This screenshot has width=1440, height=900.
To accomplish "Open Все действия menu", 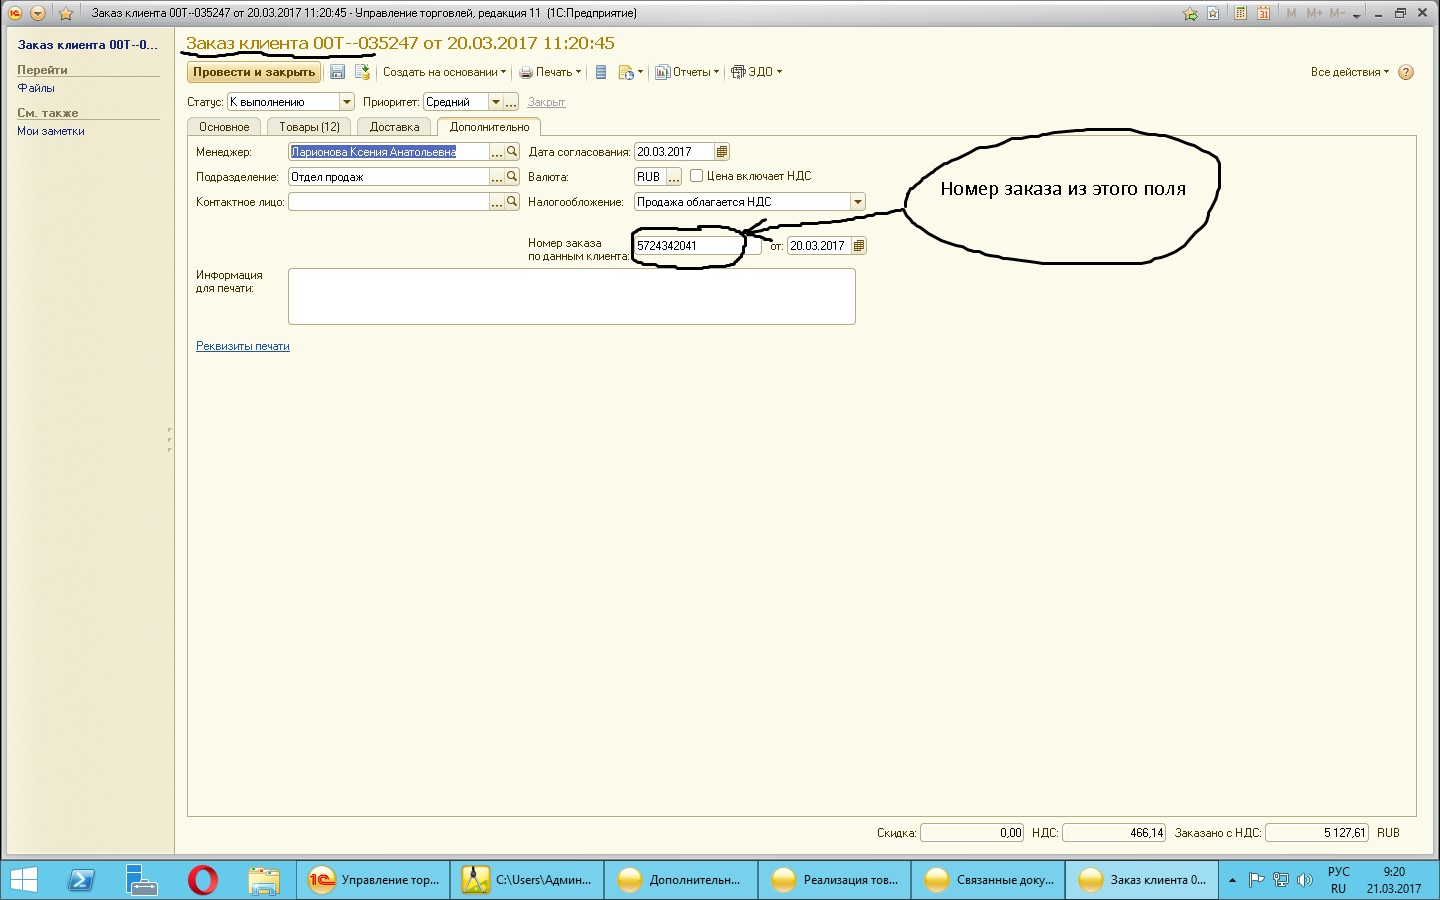I will coord(1349,72).
